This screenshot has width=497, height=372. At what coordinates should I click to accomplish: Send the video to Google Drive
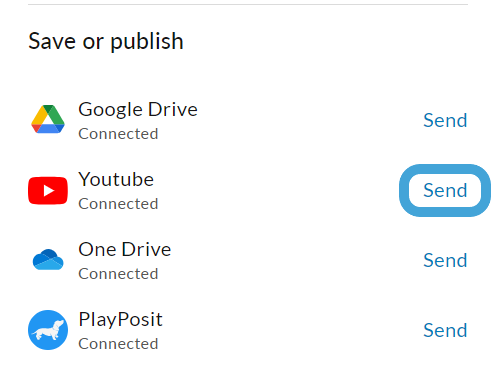pos(445,120)
